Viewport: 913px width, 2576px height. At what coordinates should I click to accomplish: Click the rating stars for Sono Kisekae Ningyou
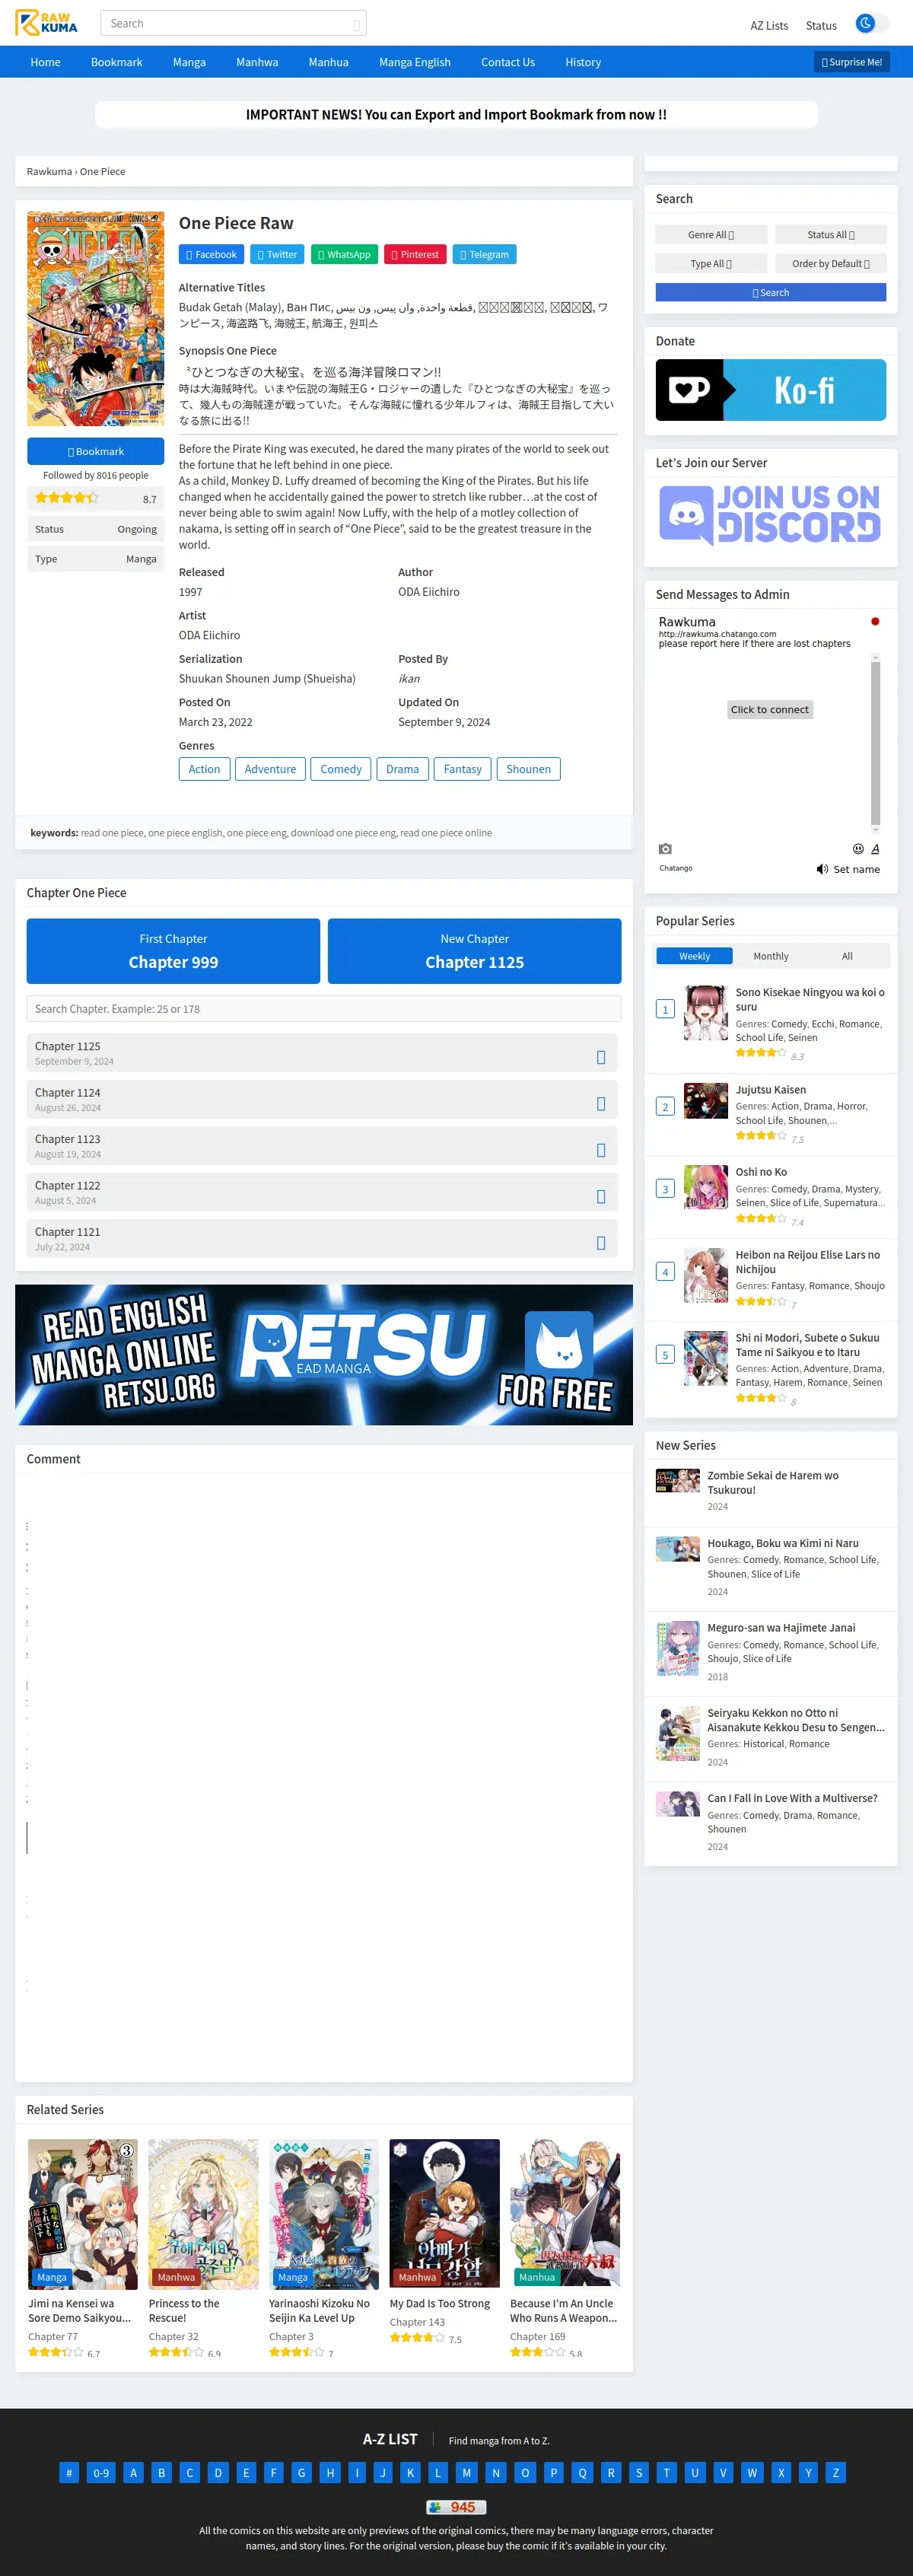pyautogui.click(x=761, y=1053)
